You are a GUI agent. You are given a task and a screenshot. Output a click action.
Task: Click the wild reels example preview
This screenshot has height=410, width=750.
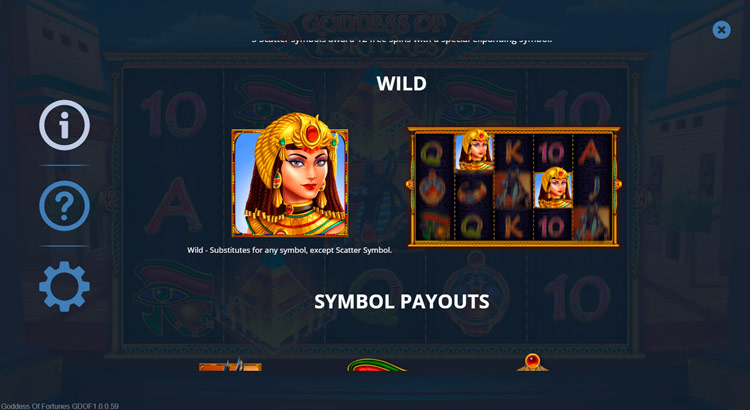click(x=514, y=187)
